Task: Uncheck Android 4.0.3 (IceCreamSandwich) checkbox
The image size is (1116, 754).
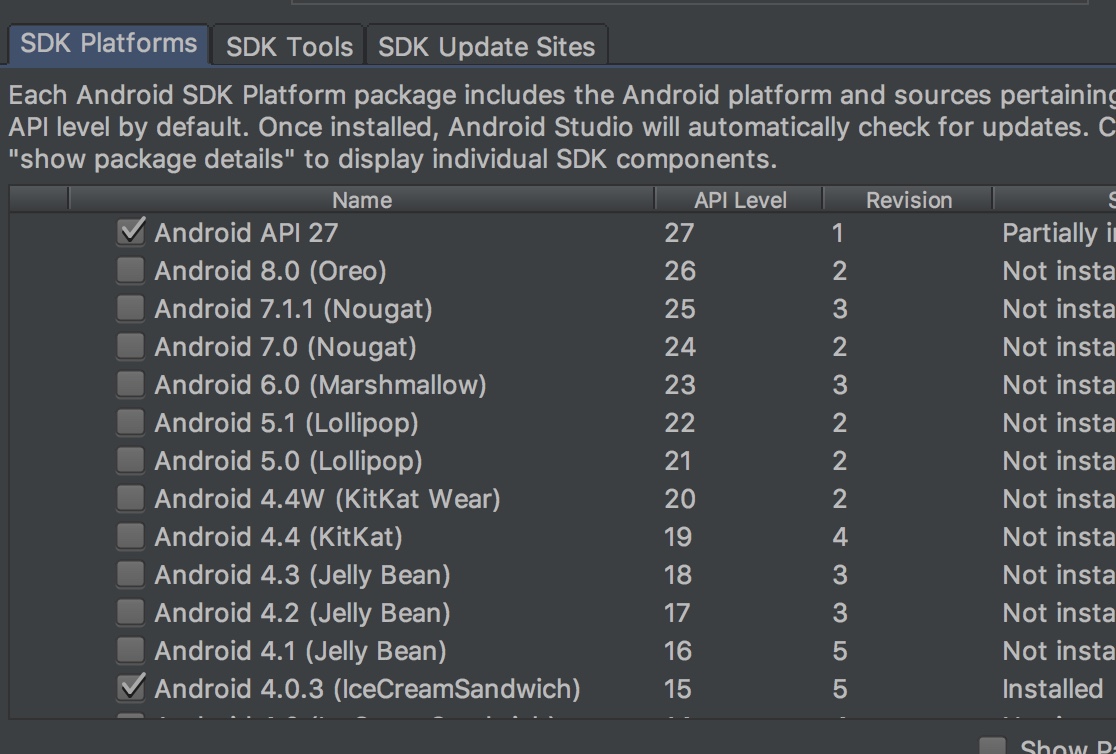Action: point(130,689)
